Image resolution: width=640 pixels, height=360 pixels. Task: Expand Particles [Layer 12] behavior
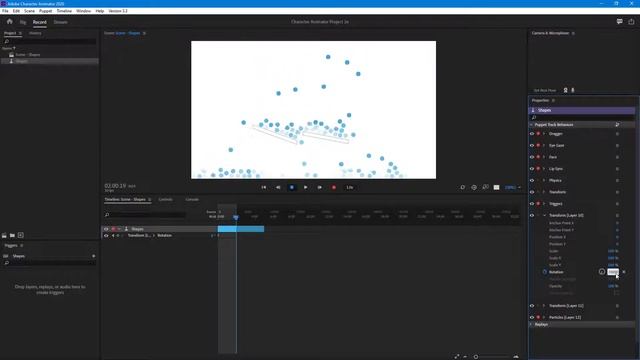click(x=544, y=317)
